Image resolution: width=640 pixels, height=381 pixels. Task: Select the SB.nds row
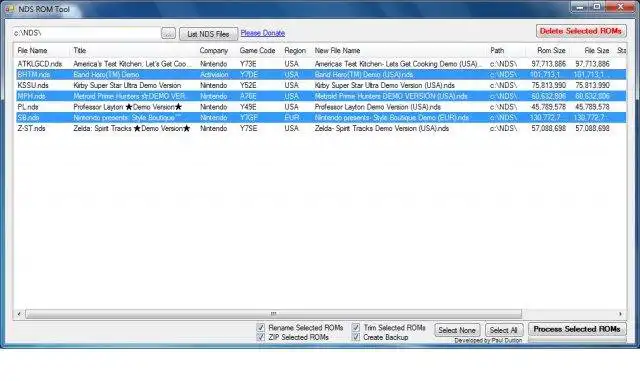(x=321, y=118)
